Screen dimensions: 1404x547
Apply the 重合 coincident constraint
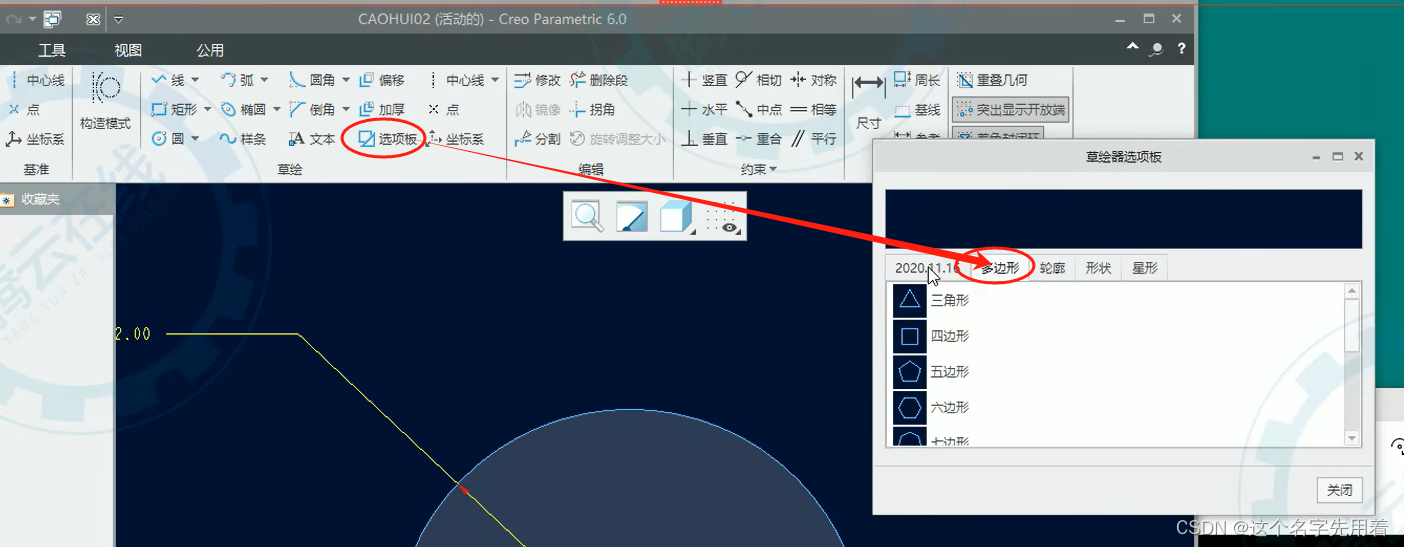(759, 139)
